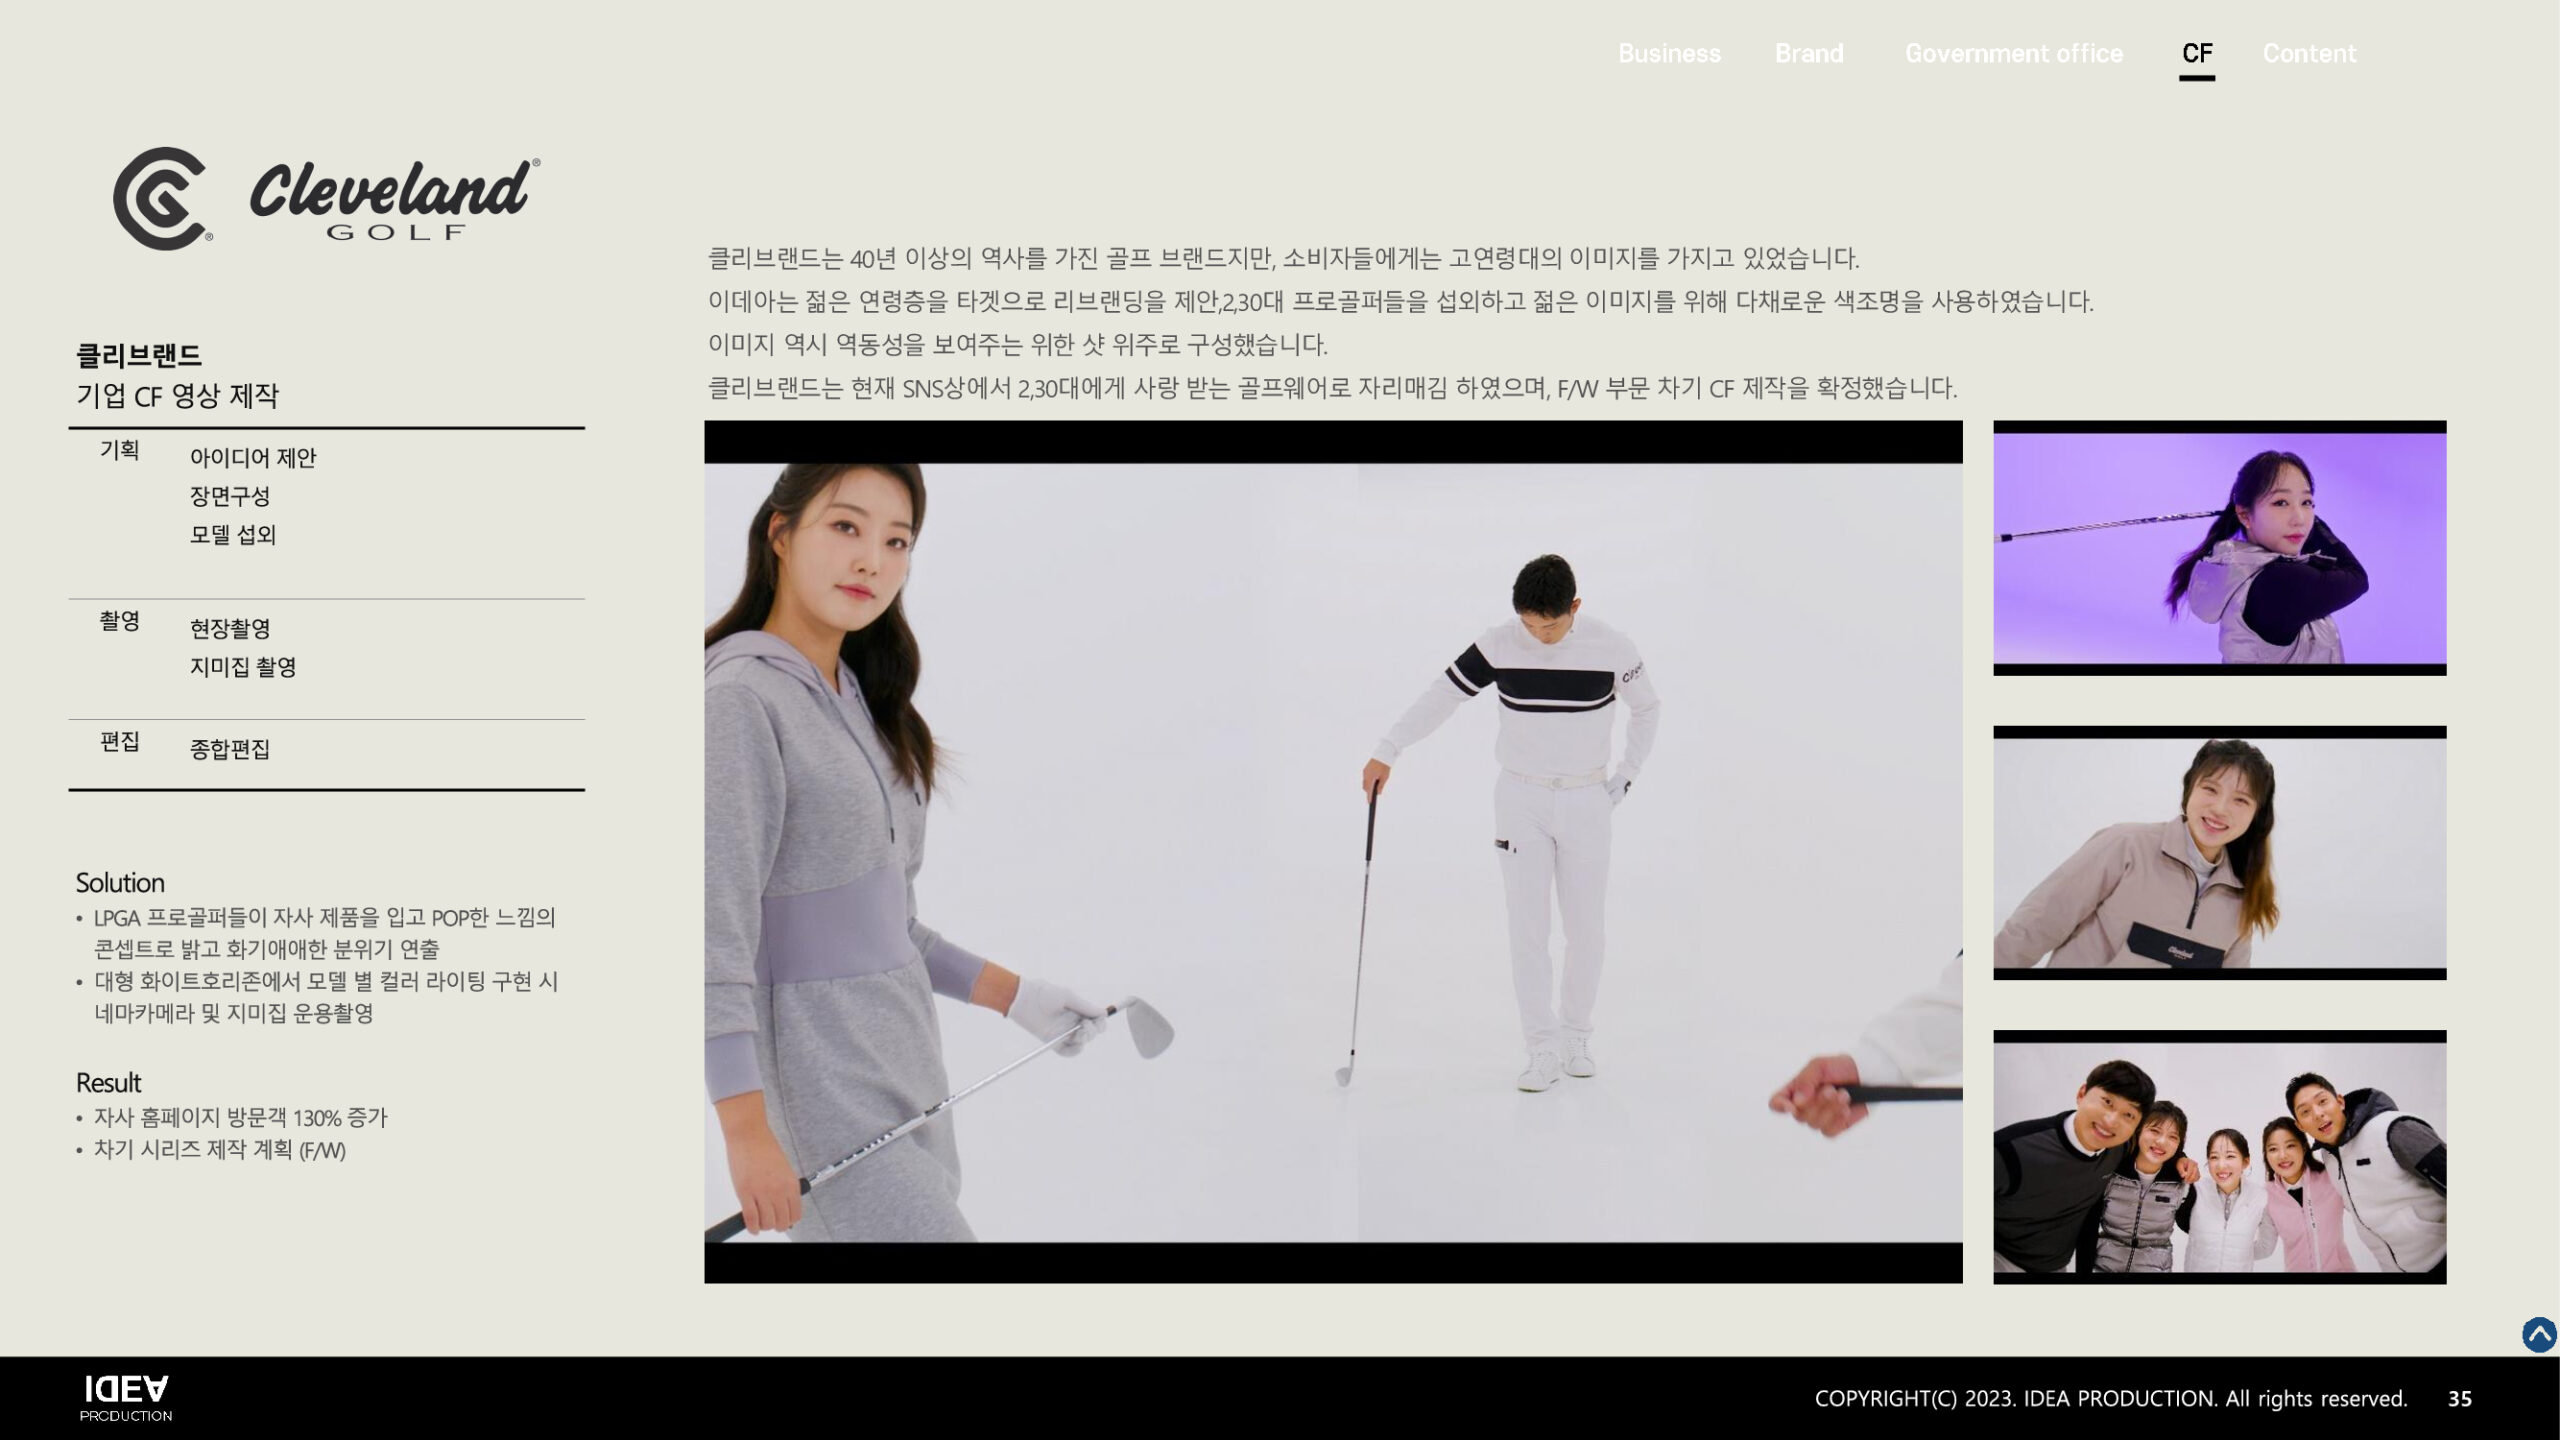This screenshot has height=1440, width=2560.
Task: Open the smiling woman beige jacket thumbnail
Action: [2219, 852]
